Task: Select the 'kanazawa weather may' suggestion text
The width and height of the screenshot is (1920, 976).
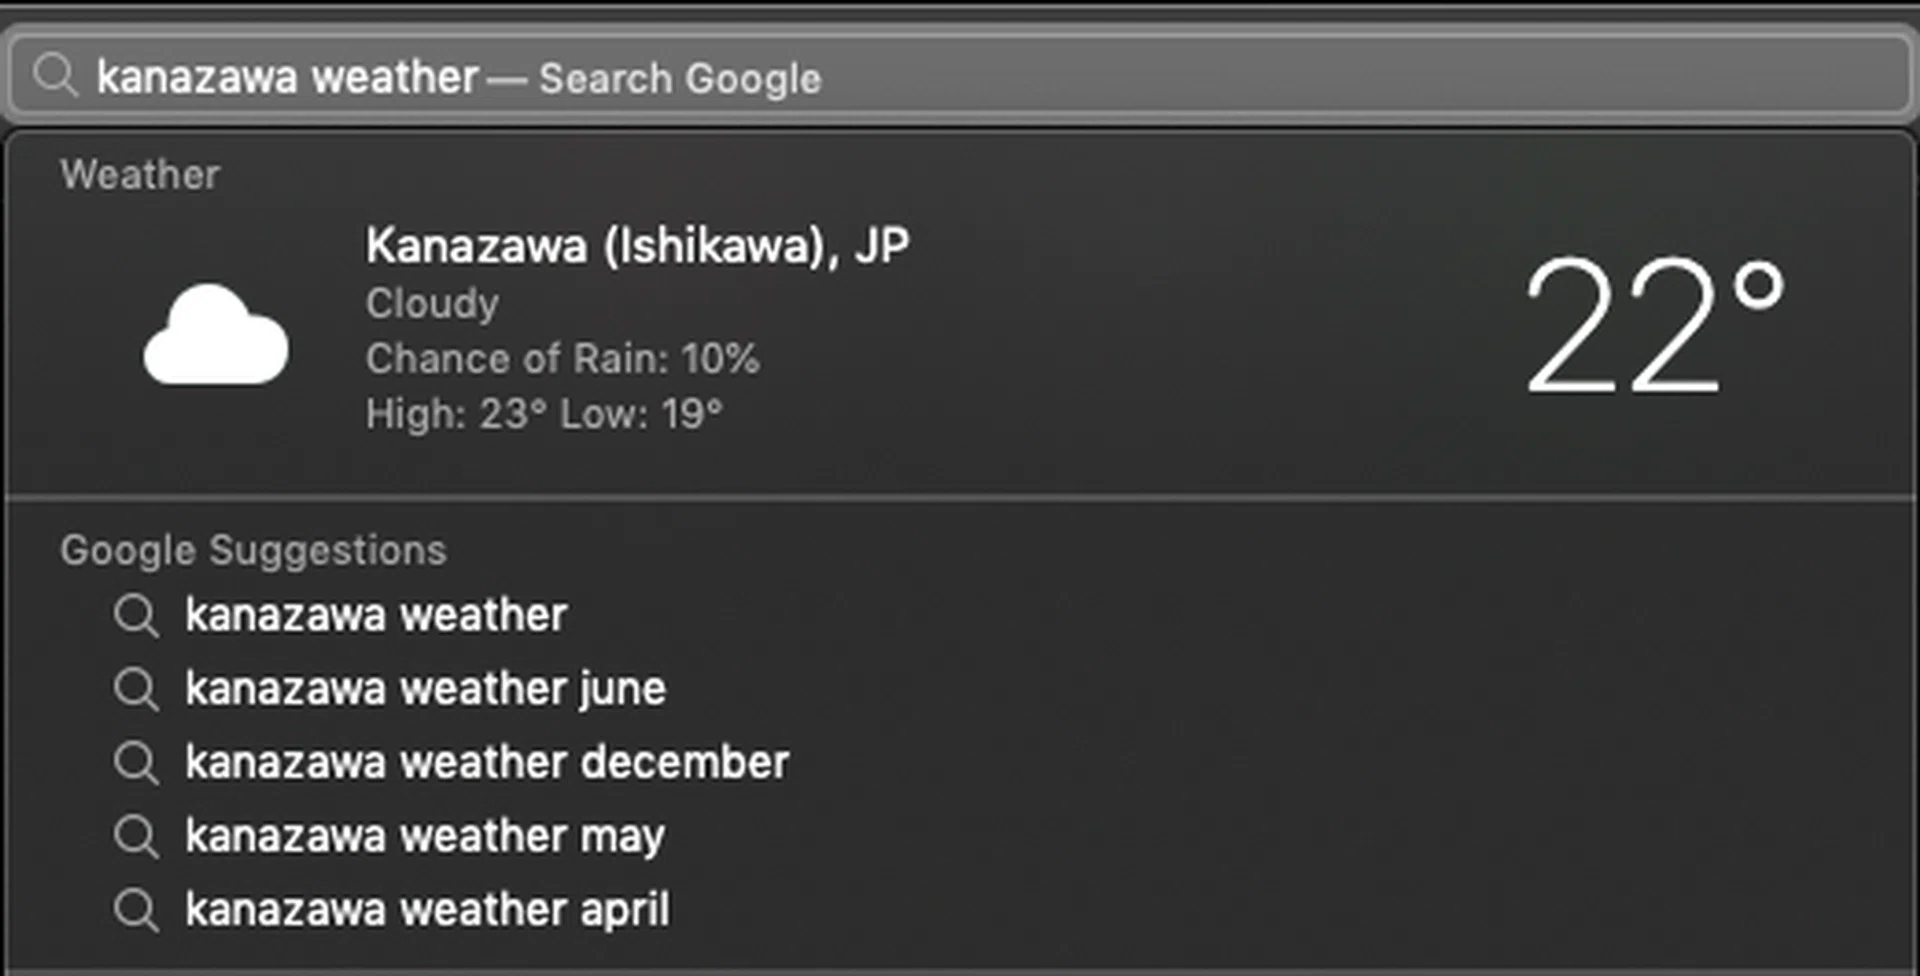Action: coord(425,836)
